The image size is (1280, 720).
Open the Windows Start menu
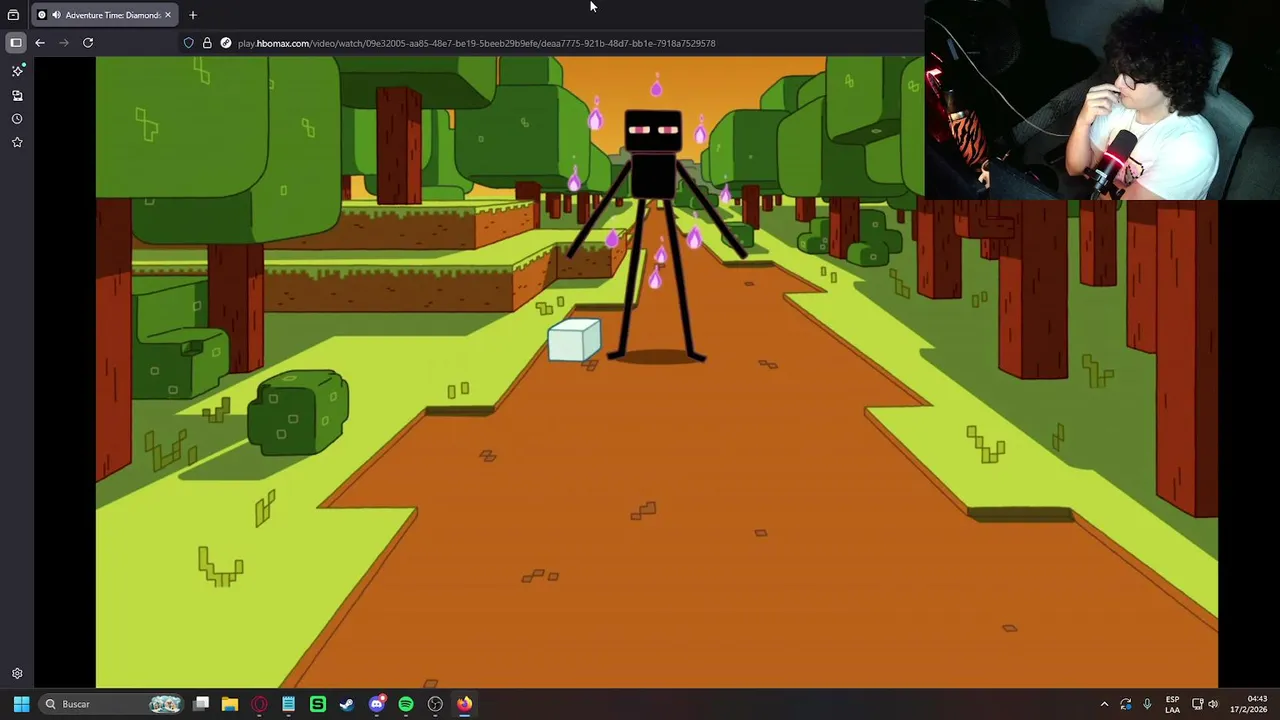pos(21,704)
